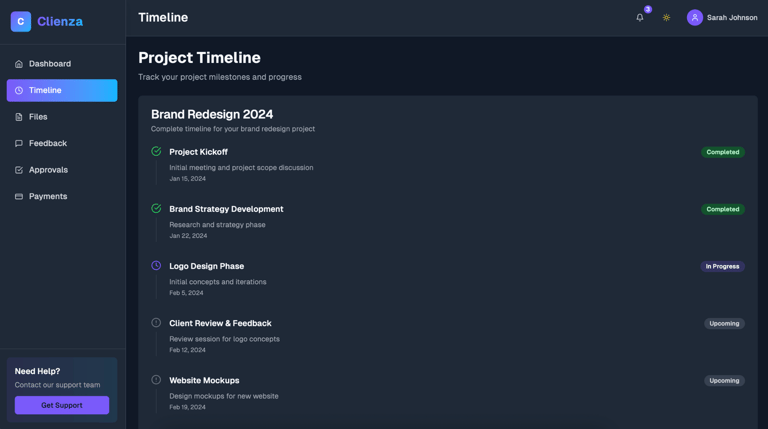This screenshot has width=768, height=429.
Task: Click the date Feb 19, 2024
Action: click(x=188, y=407)
